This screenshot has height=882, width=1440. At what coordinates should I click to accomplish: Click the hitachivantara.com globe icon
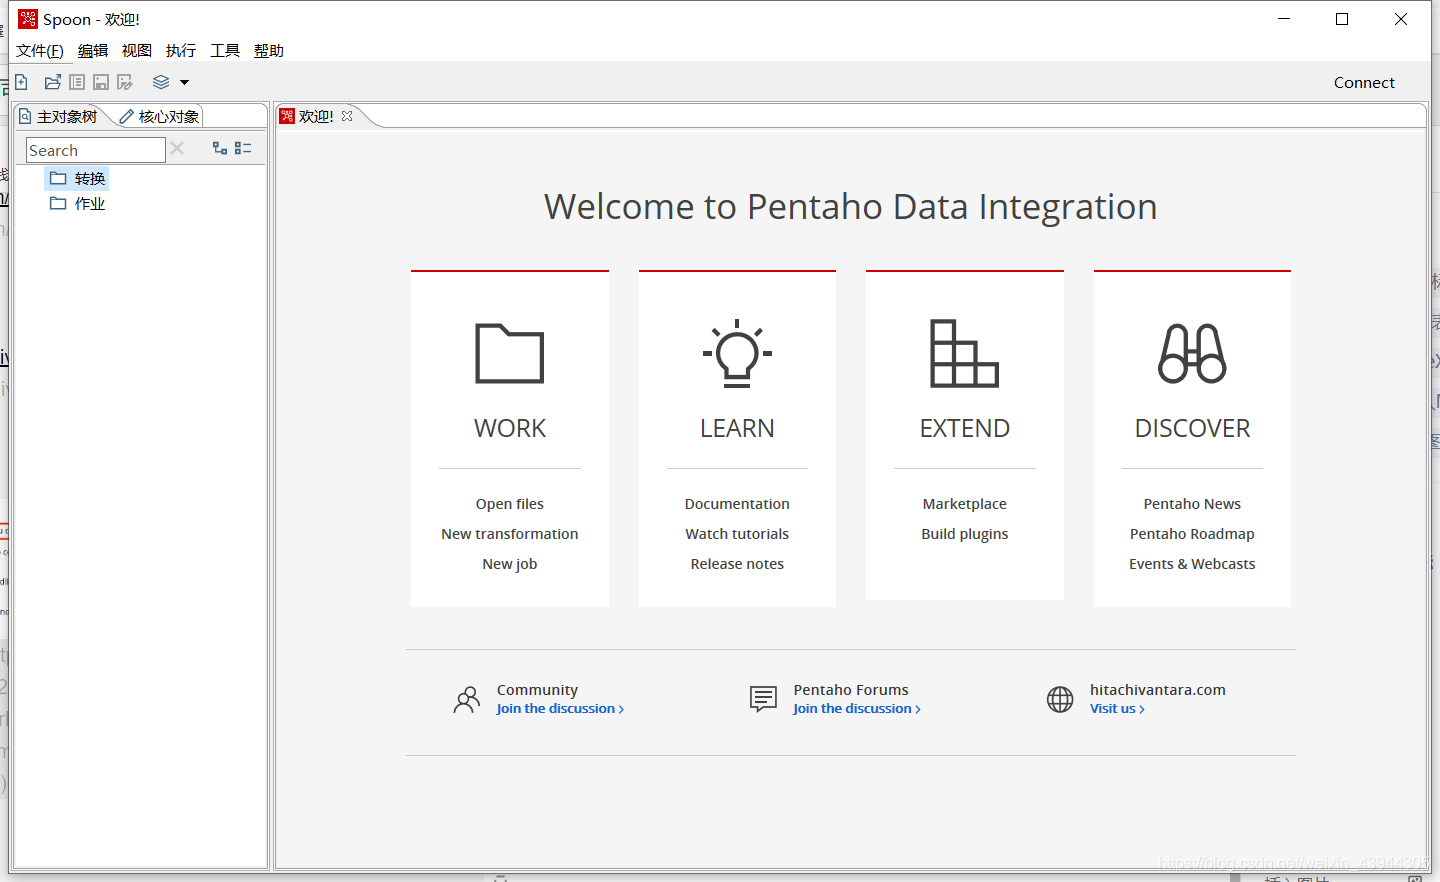click(x=1060, y=699)
